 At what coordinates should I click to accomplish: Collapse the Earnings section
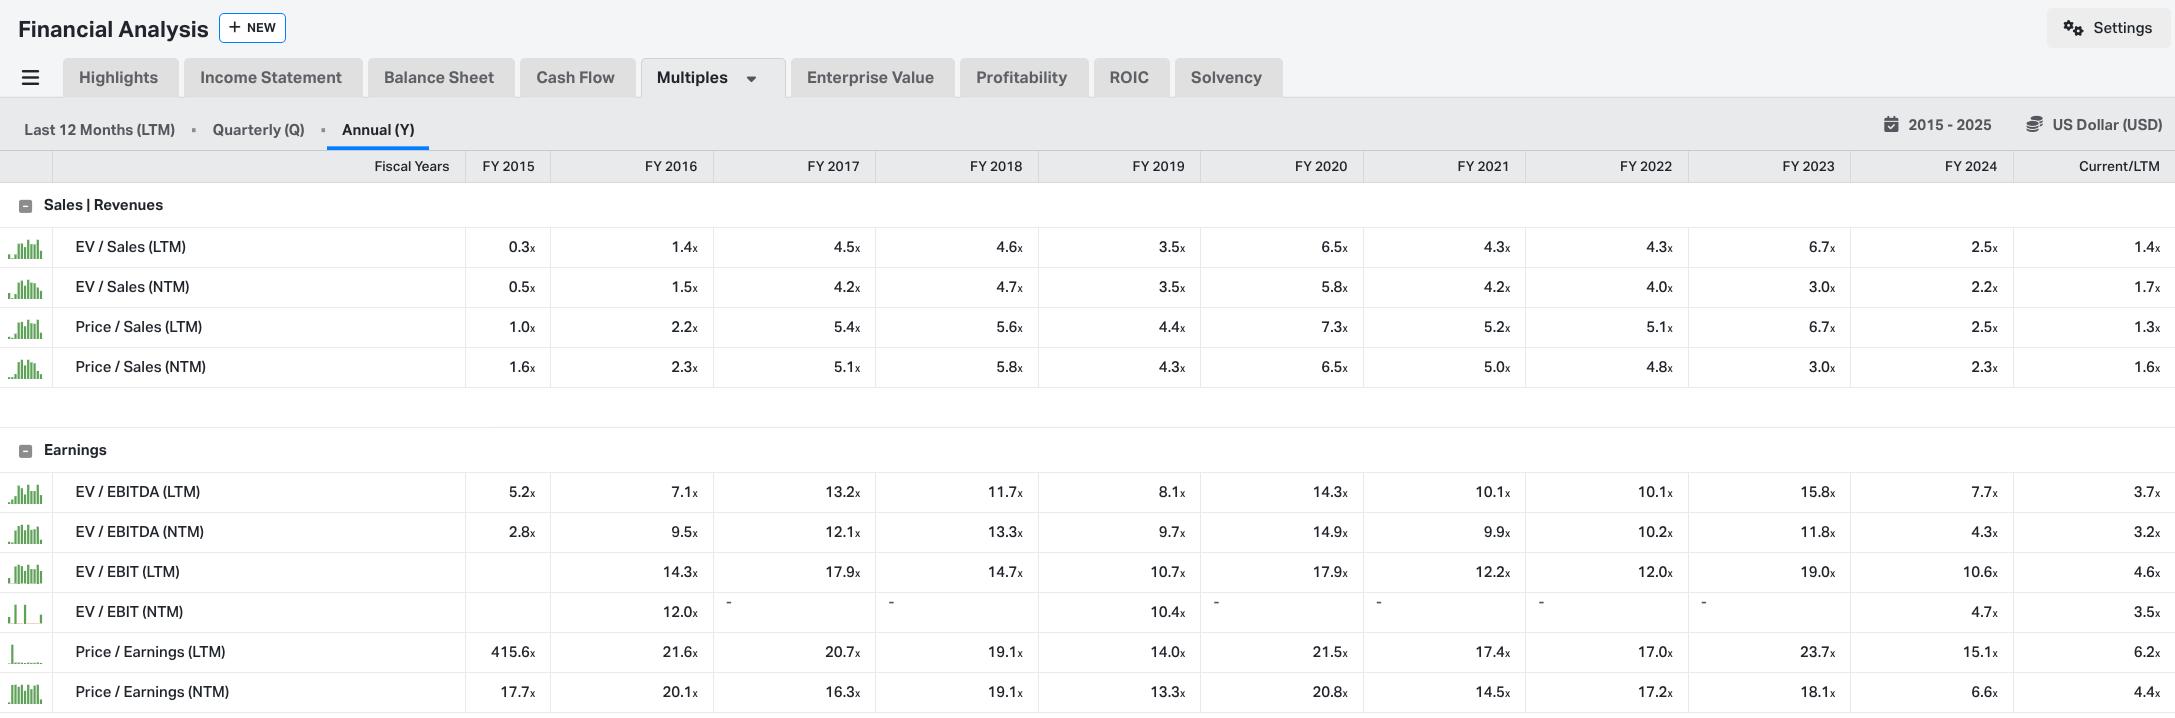click(26, 451)
